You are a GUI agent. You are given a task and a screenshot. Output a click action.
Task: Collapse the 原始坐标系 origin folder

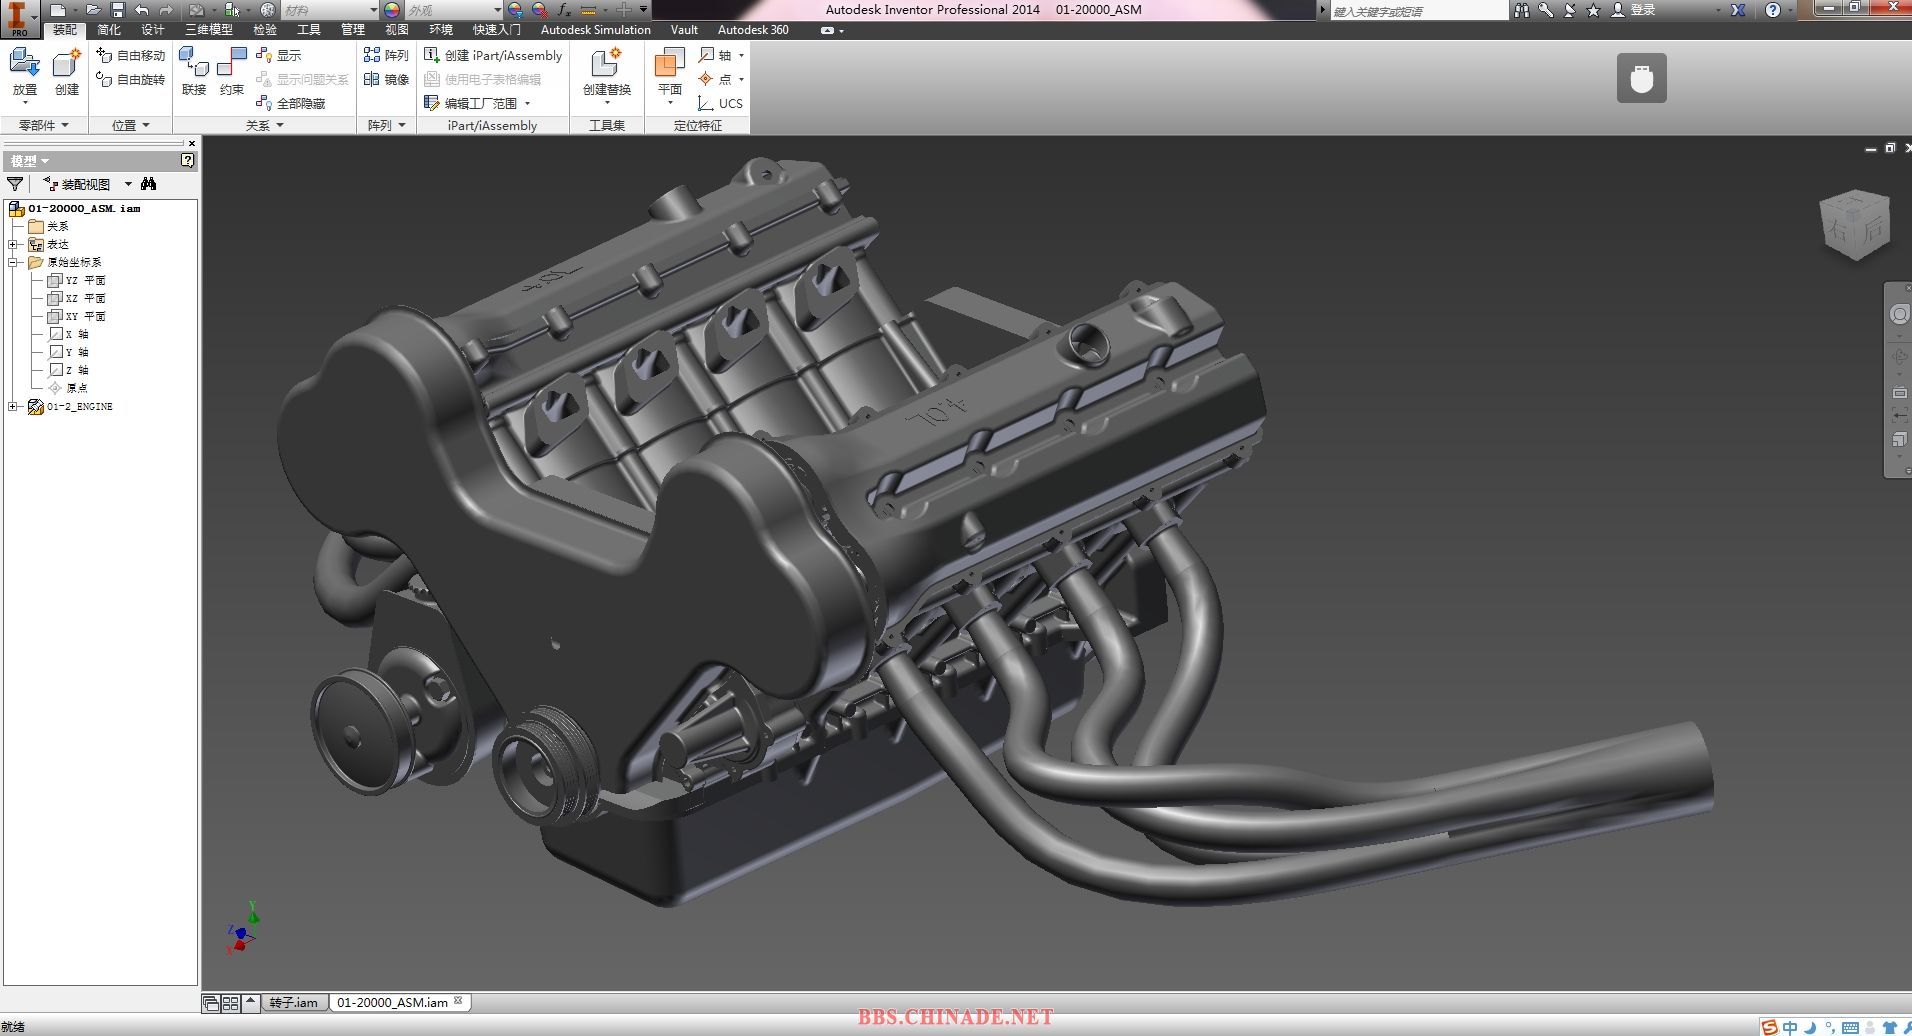(12, 263)
